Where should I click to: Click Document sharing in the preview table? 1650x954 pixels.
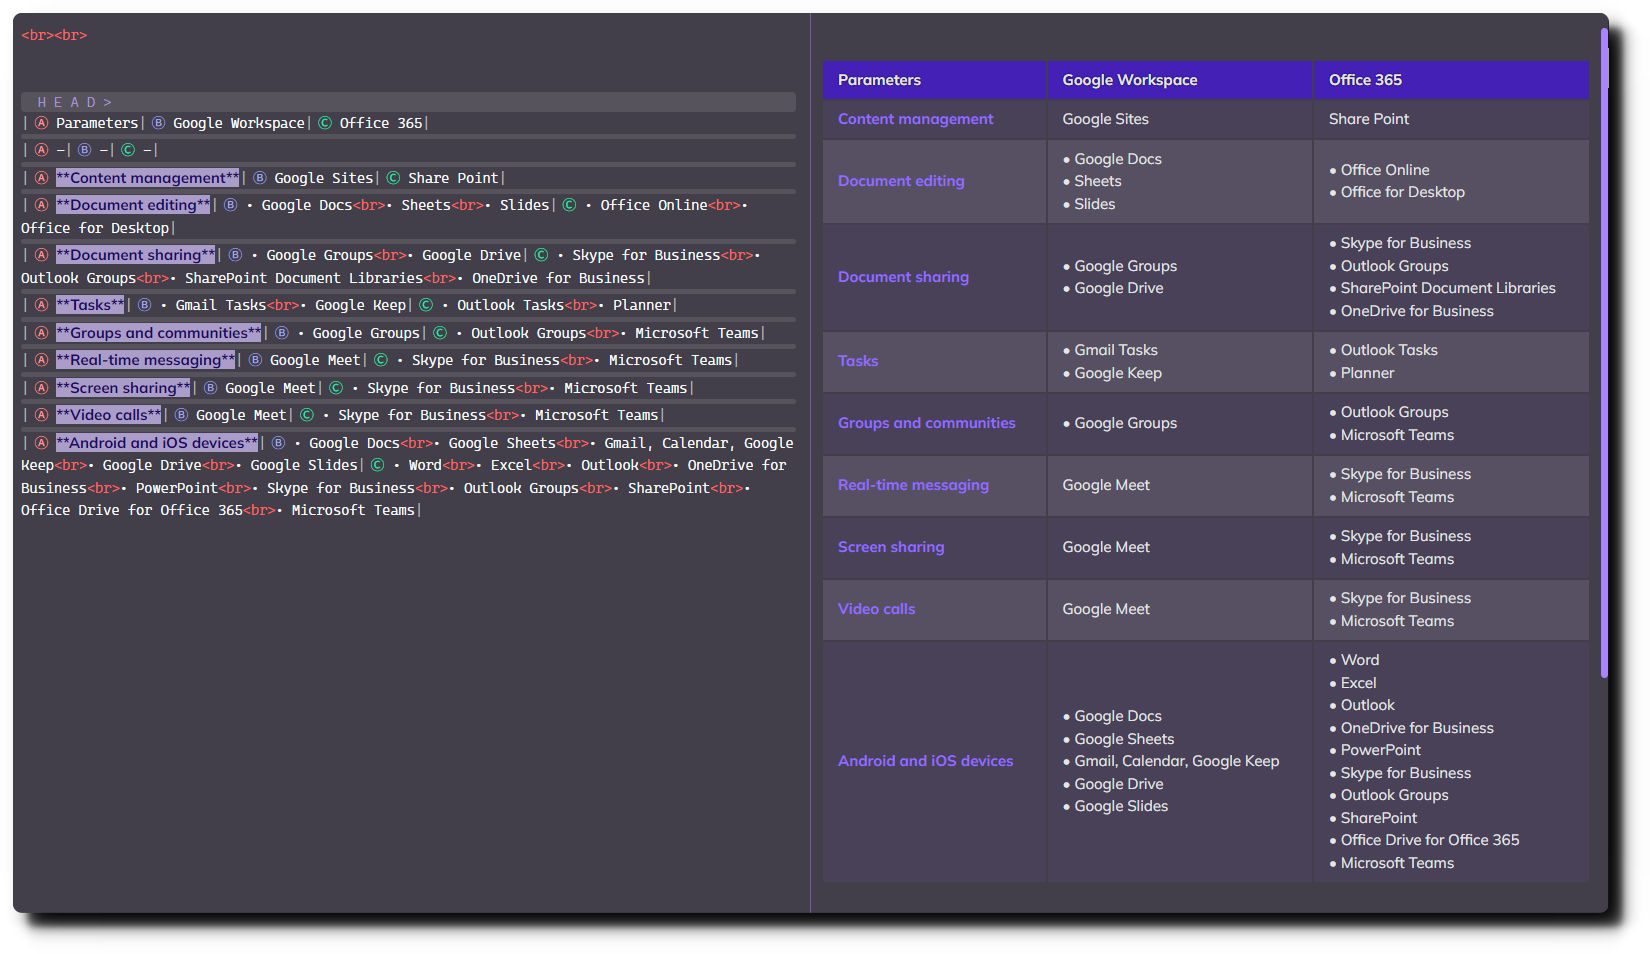903,277
